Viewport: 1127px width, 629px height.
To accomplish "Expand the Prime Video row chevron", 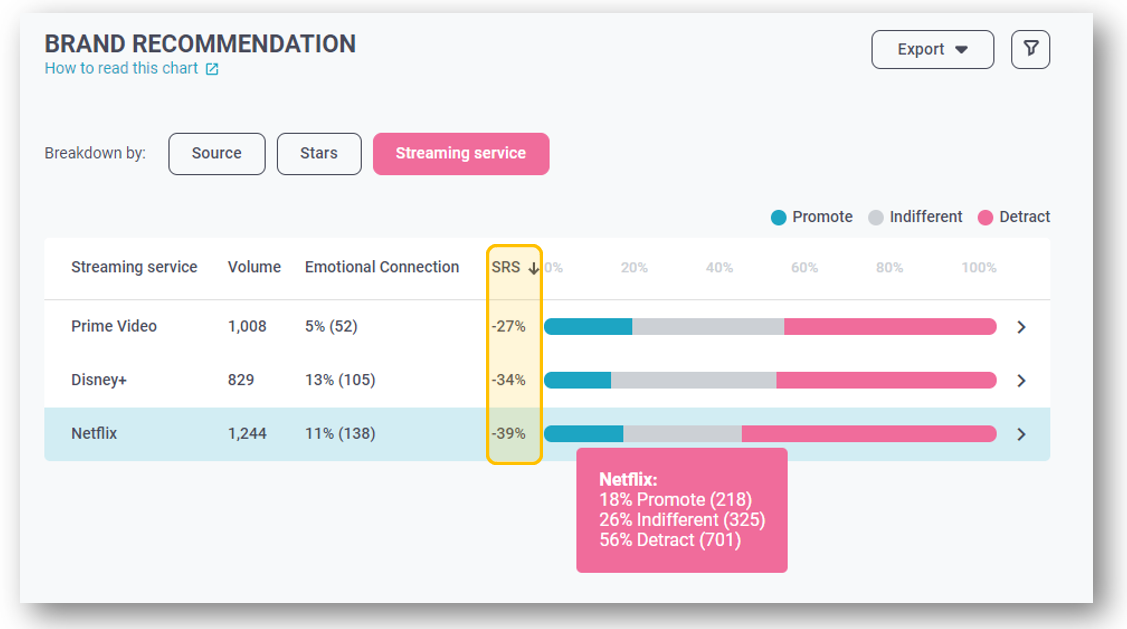I will point(1021,327).
